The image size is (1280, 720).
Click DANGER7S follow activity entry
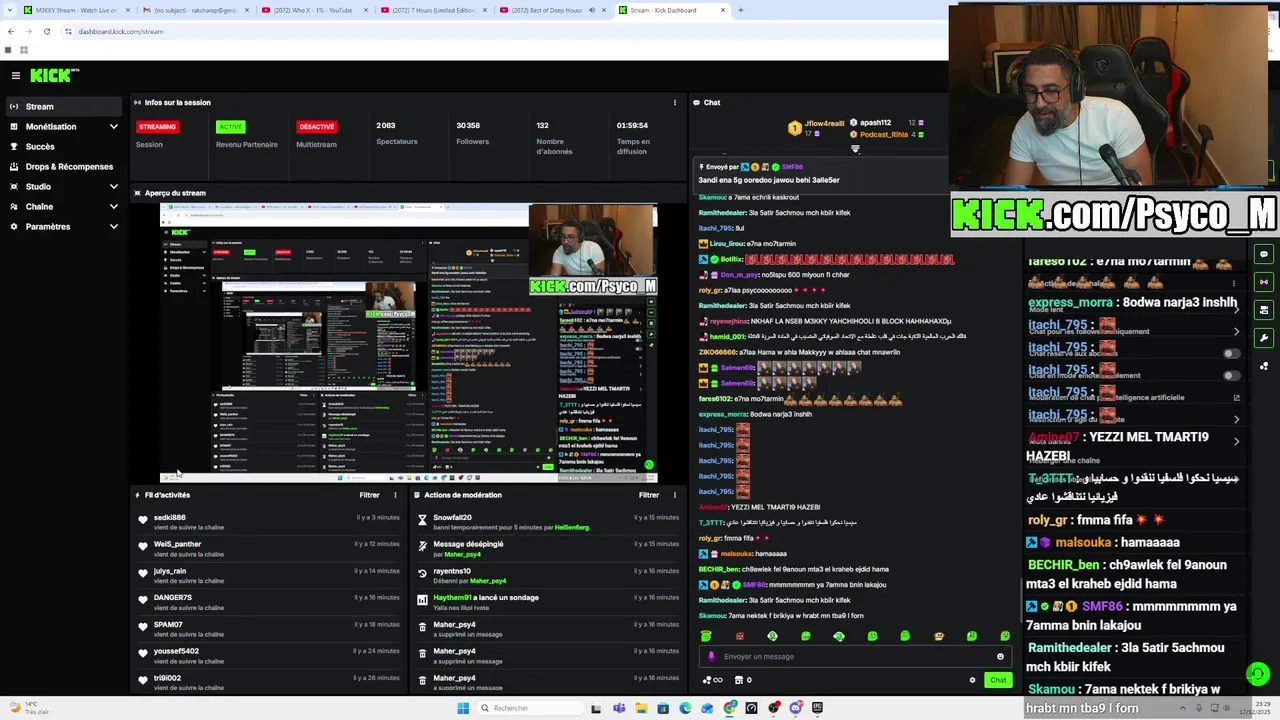[268, 602]
